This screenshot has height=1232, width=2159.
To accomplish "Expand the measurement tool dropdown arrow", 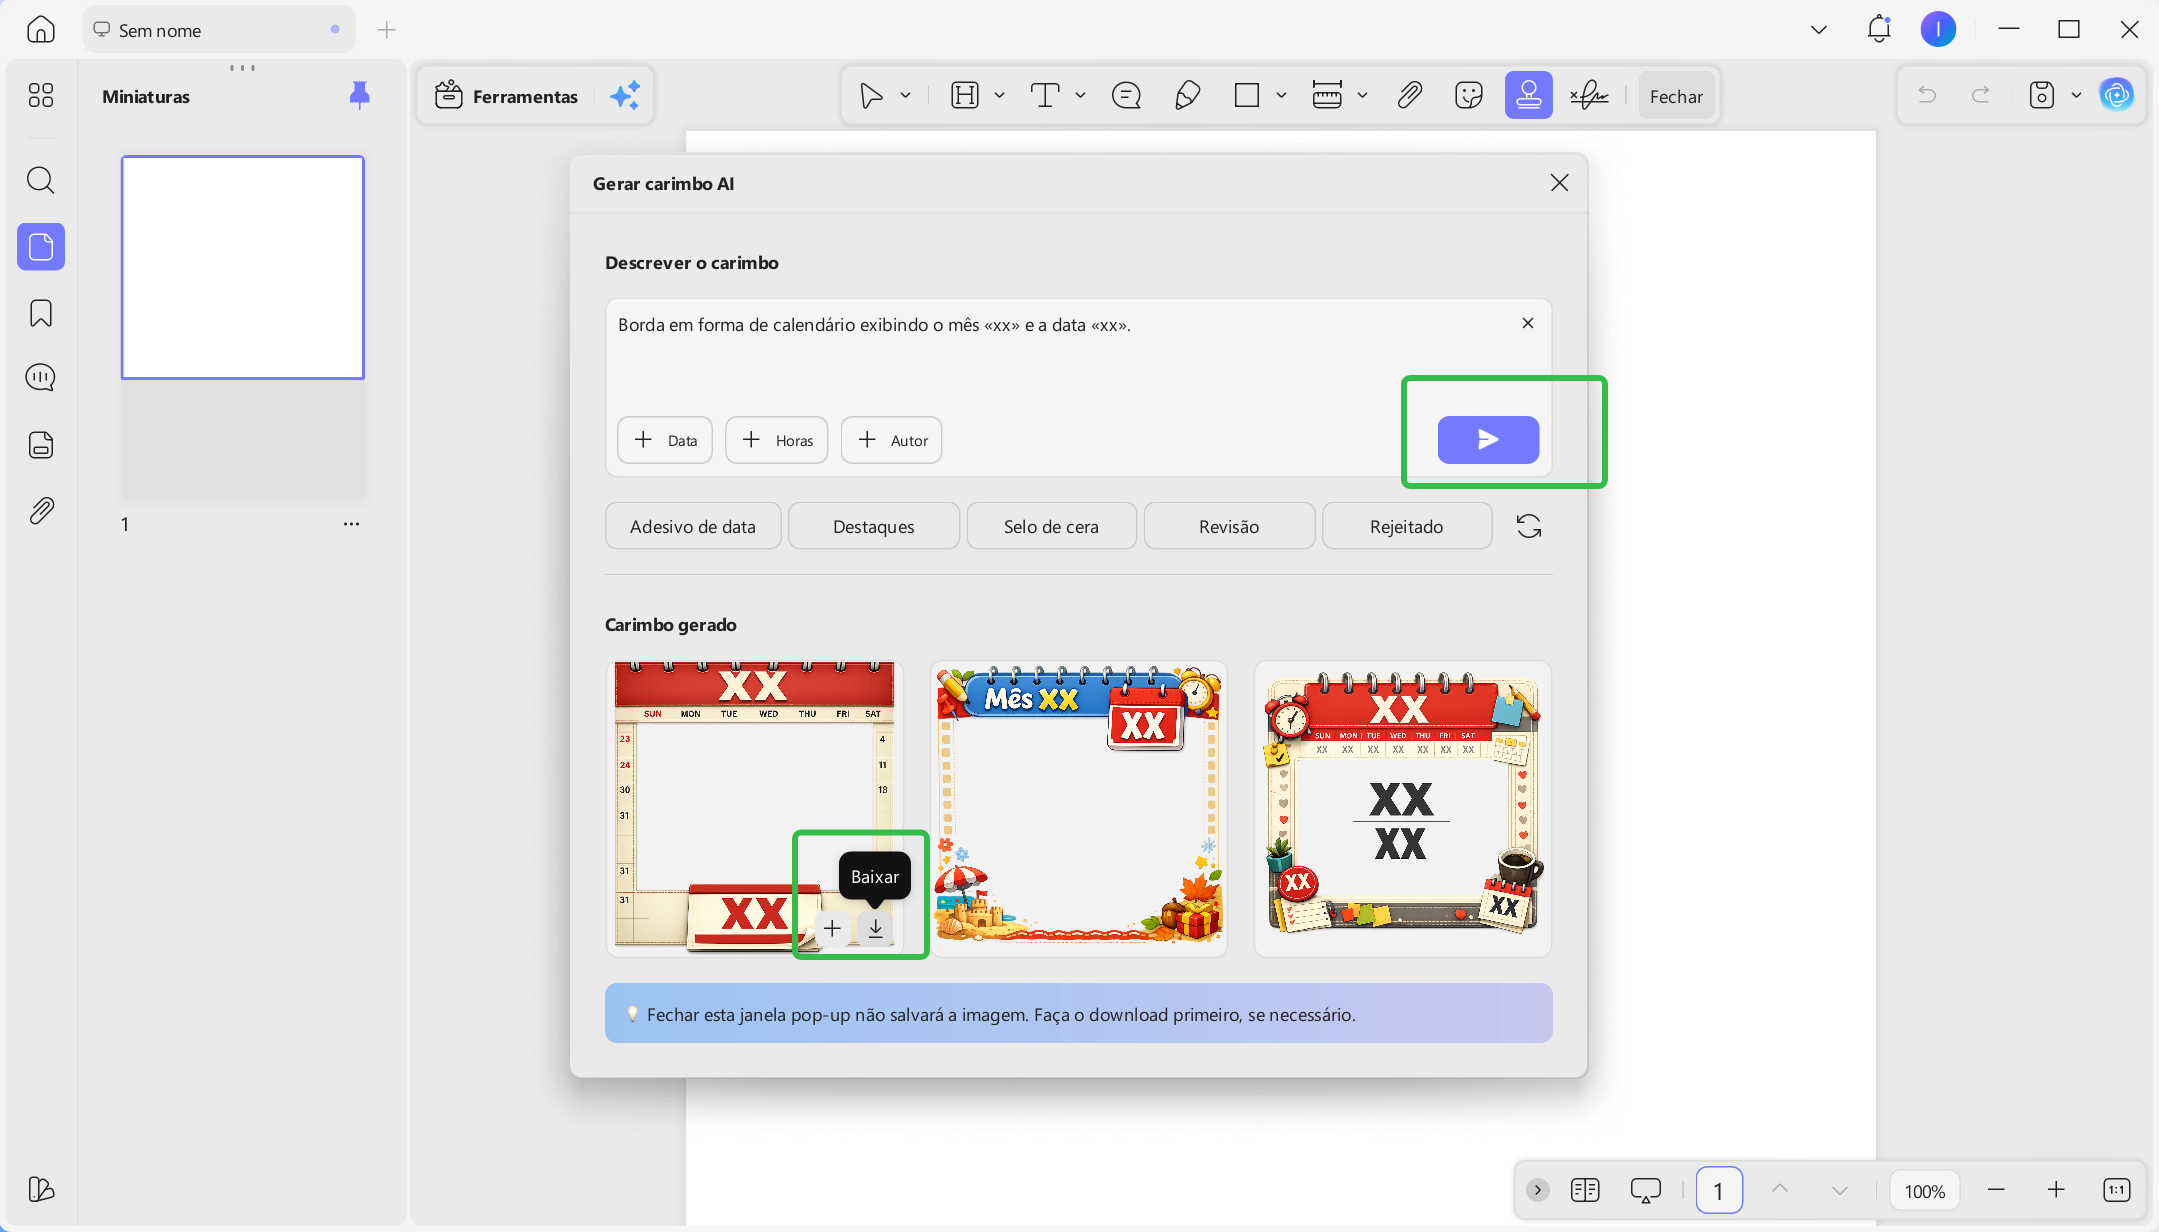I will 1362,96.
